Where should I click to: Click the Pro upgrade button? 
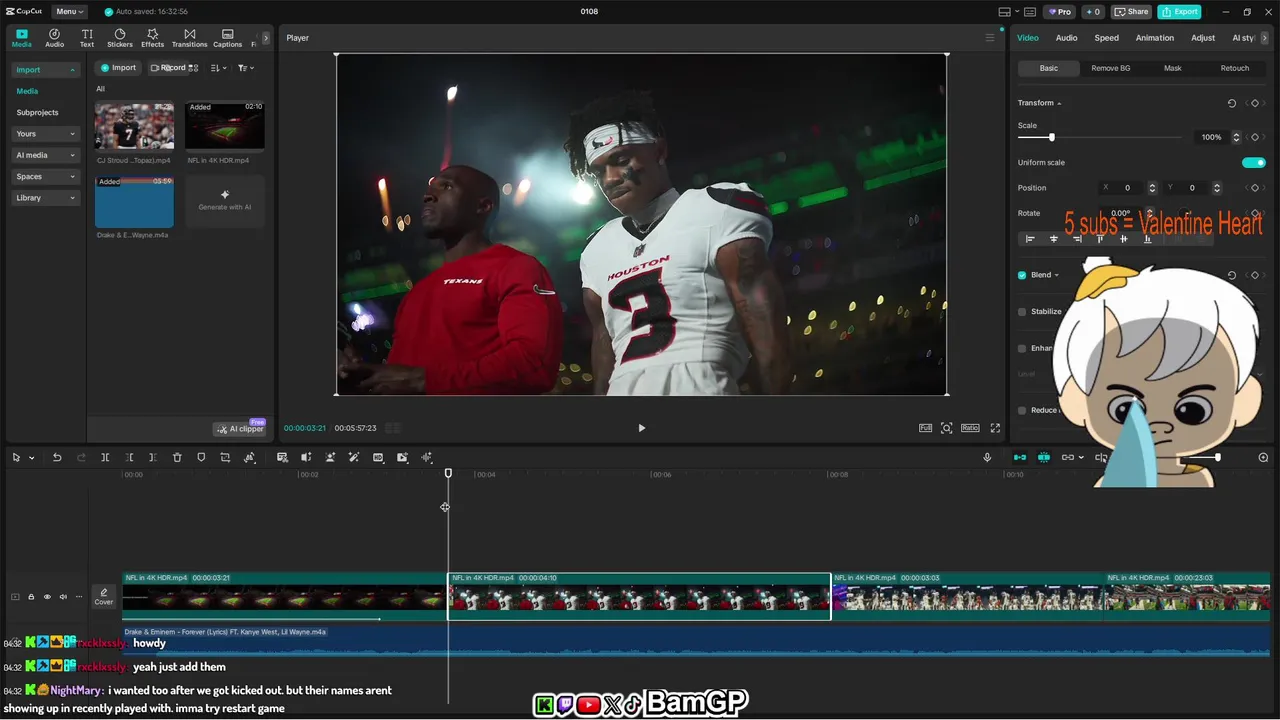[1059, 12]
